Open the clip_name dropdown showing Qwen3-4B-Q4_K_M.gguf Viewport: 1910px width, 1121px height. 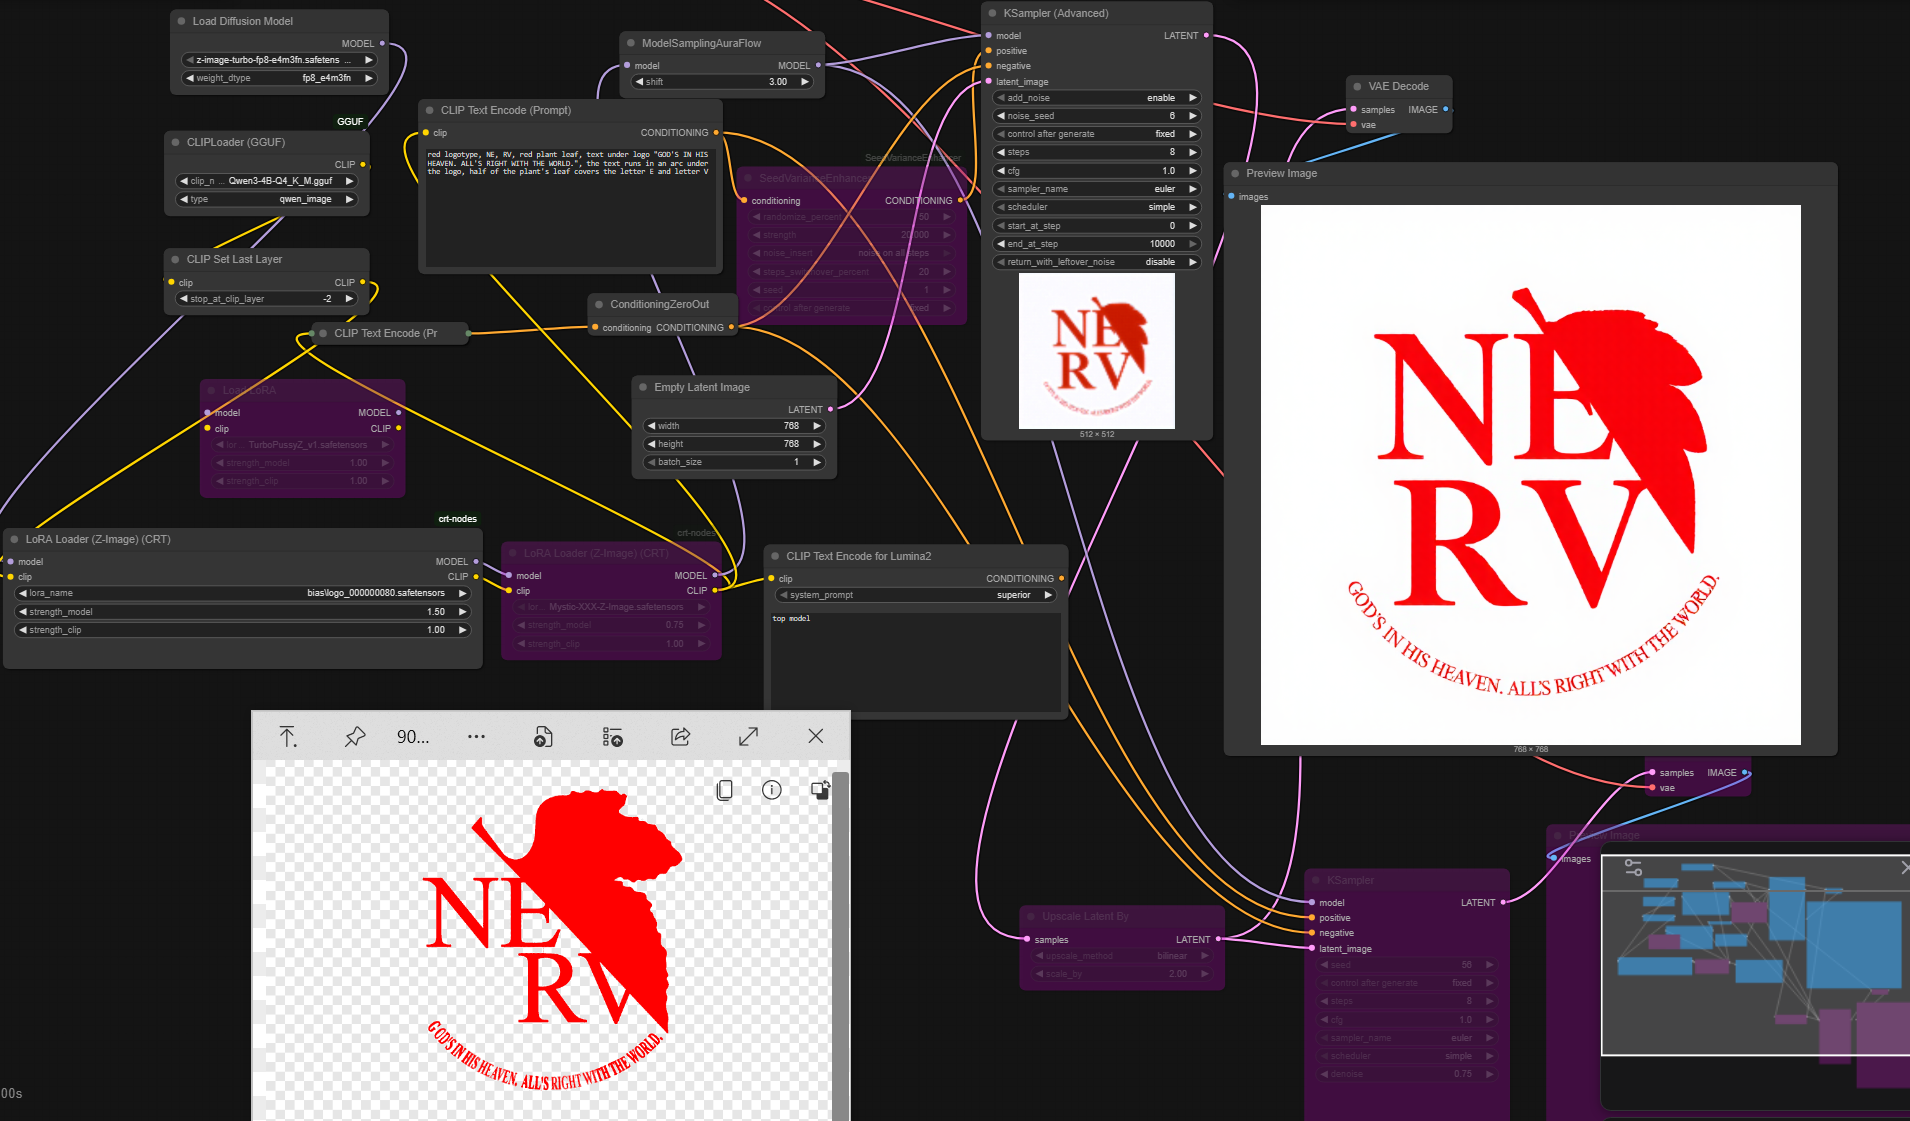point(267,181)
